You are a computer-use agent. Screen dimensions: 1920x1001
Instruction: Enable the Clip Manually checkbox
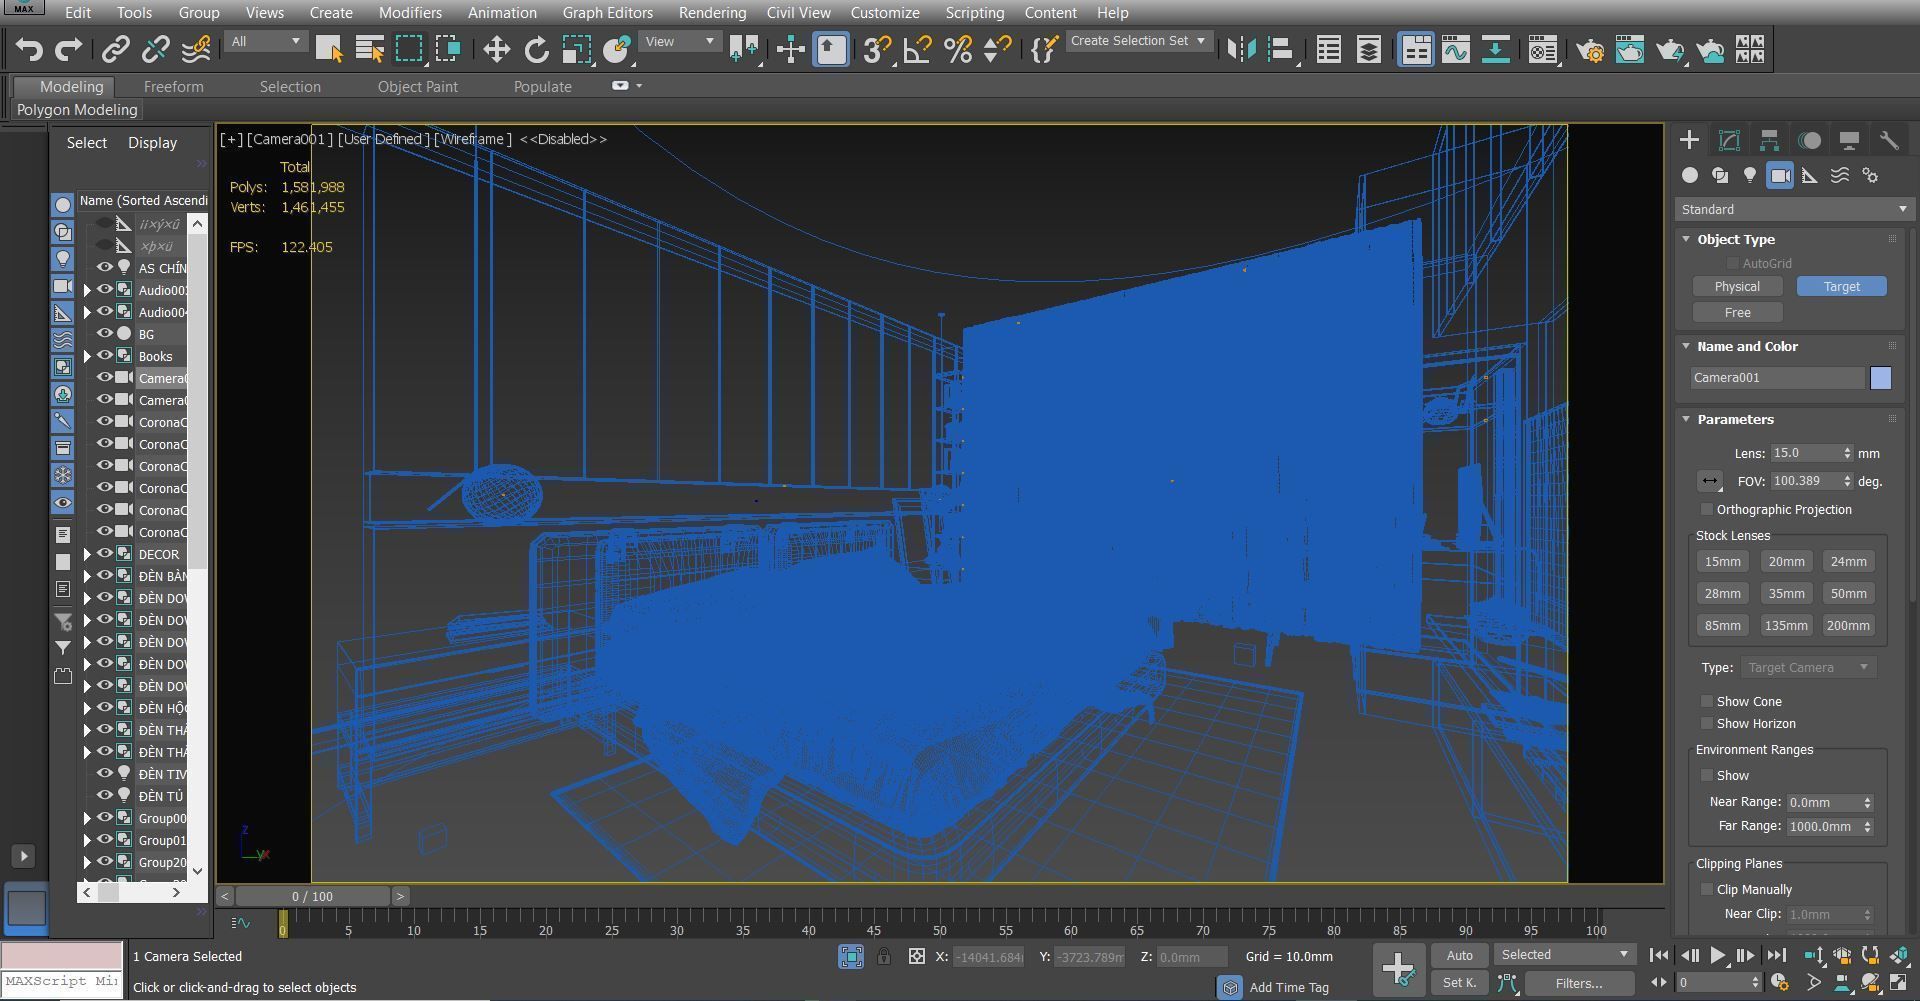coord(1707,890)
